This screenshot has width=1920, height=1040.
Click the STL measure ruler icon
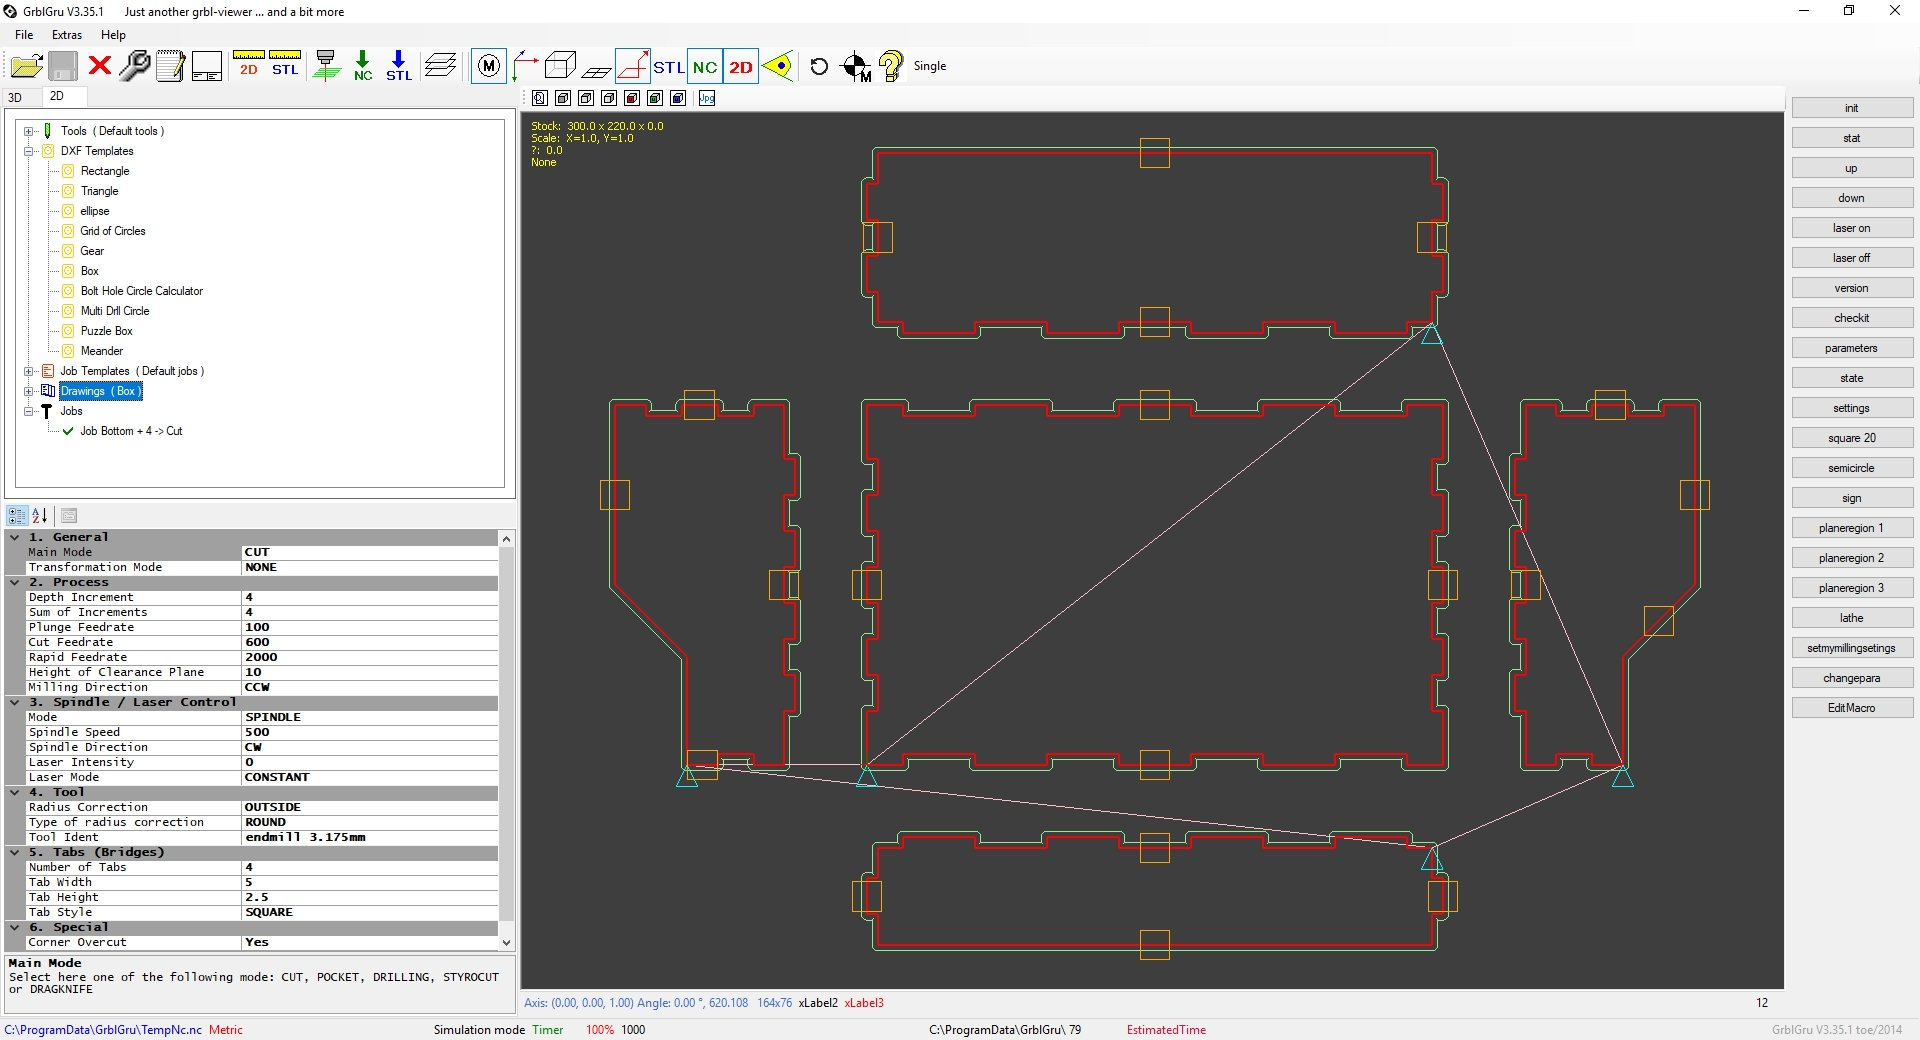coord(285,64)
